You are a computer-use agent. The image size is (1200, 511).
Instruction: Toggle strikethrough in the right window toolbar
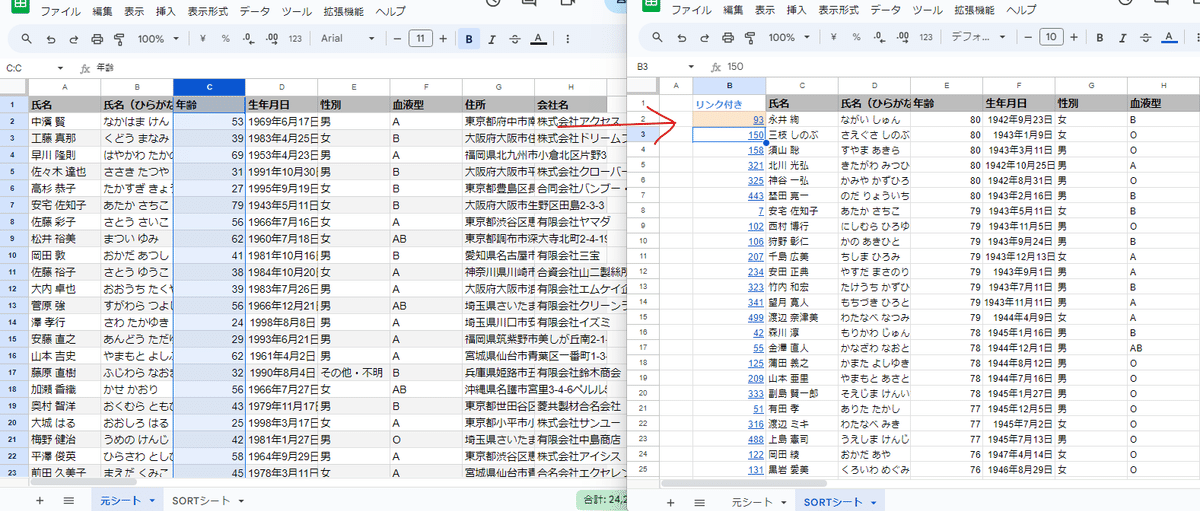tap(1146, 37)
